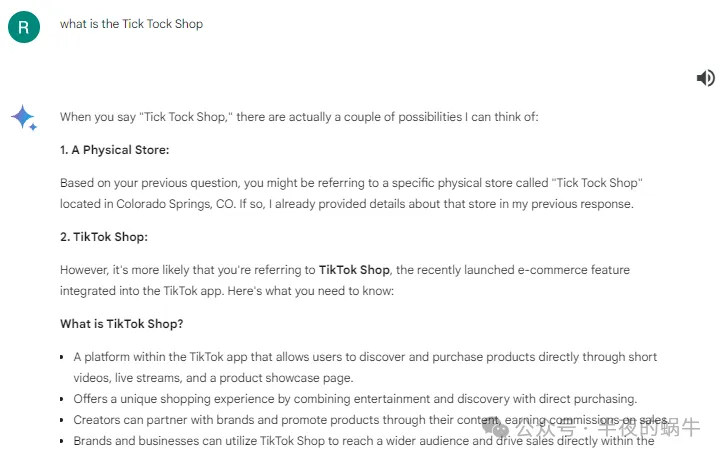The width and height of the screenshot is (724, 457).
Task: Click the Gemini sparkle star icon
Action: click(x=24, y=118)
